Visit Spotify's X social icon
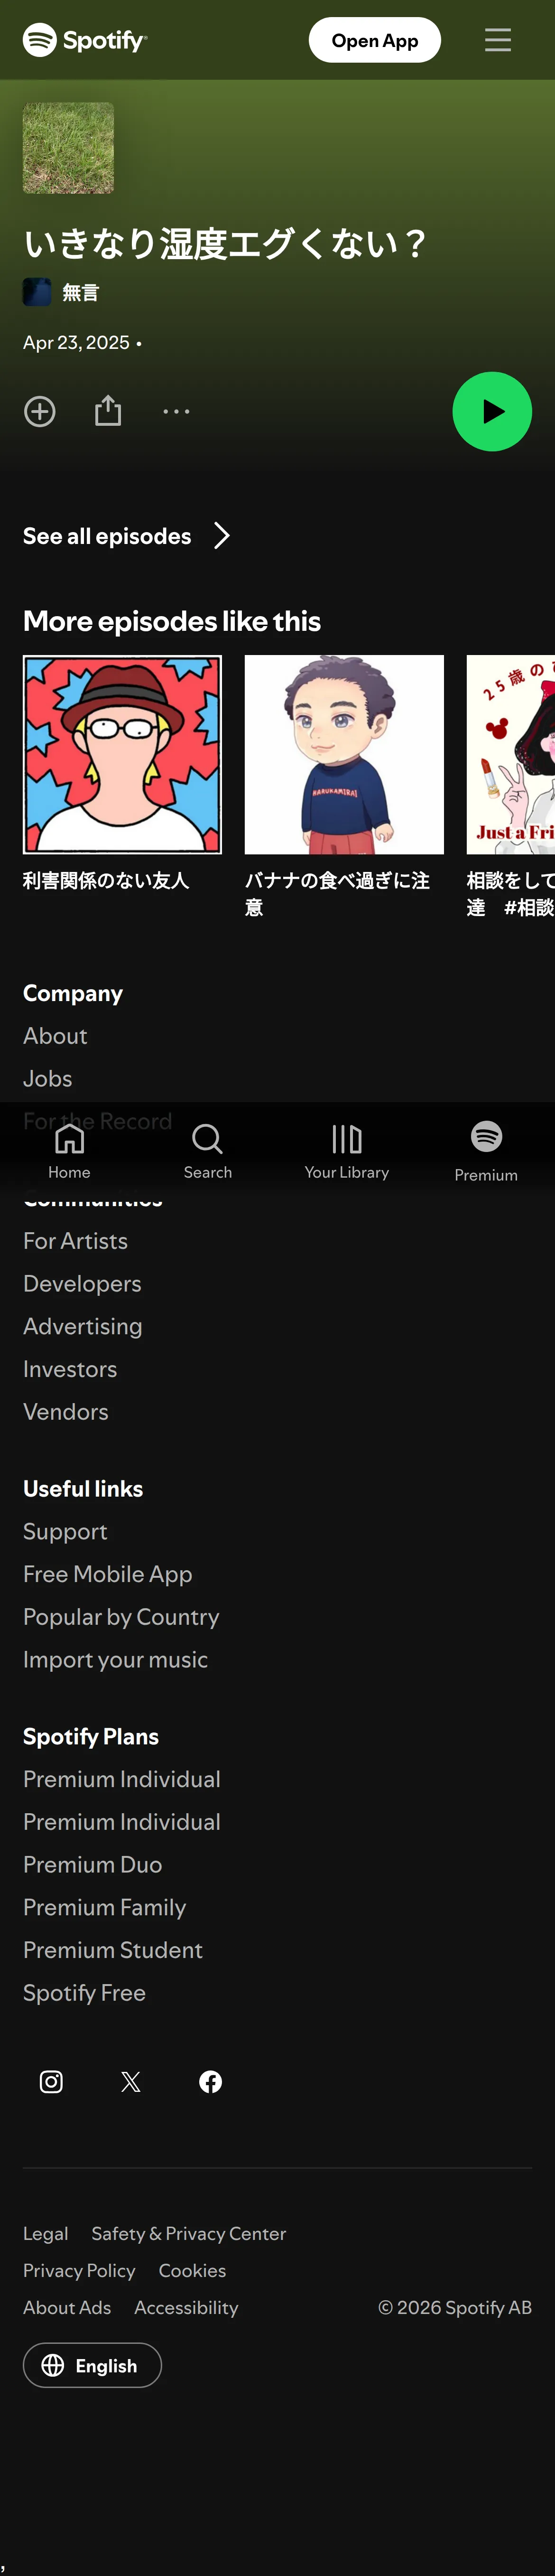The width and height of the screenshot is (555, 2576). 131,2081
